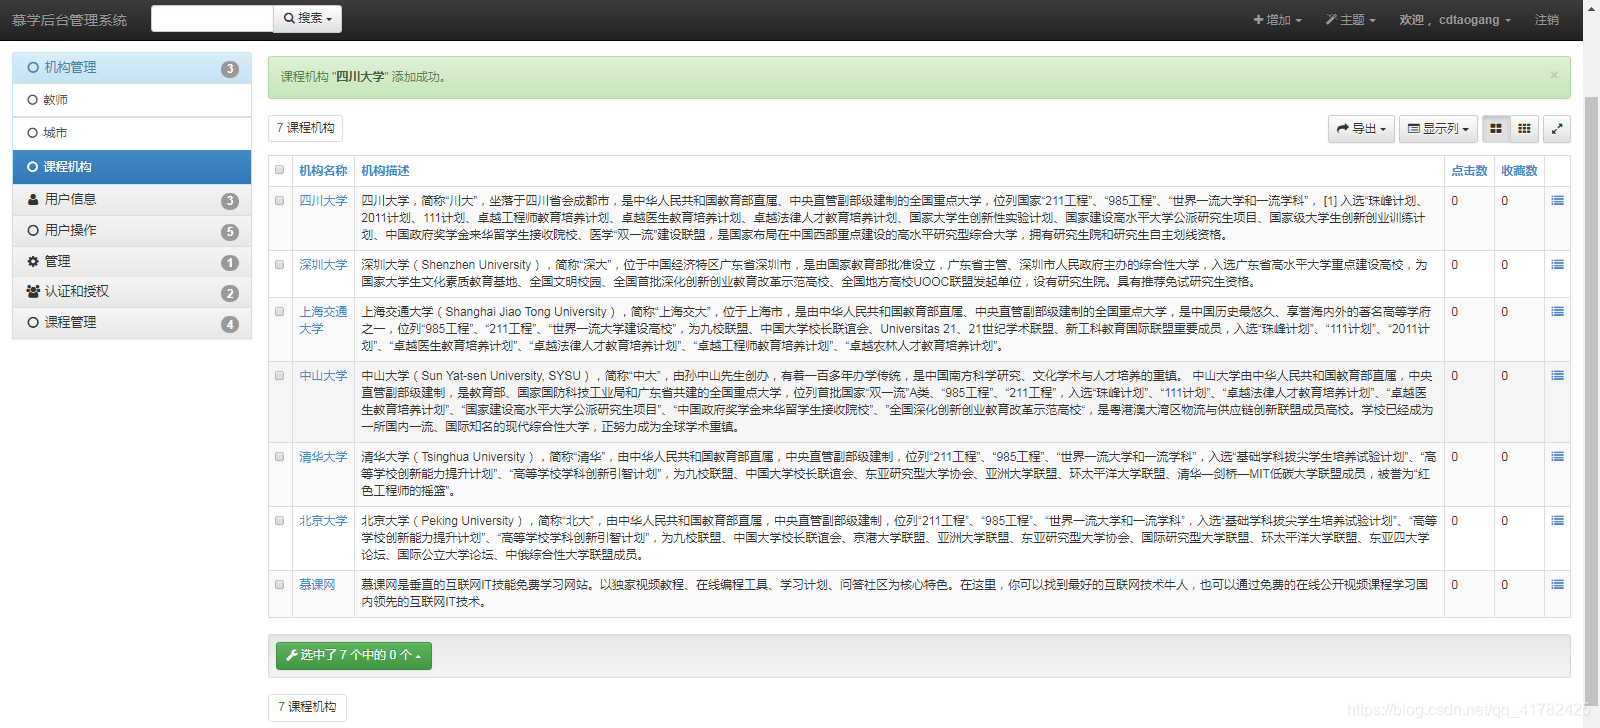Check the 北京大学 row checkbox
Image resolution: width=1600 pixels, height=728 pixels.
pos(280,520)
